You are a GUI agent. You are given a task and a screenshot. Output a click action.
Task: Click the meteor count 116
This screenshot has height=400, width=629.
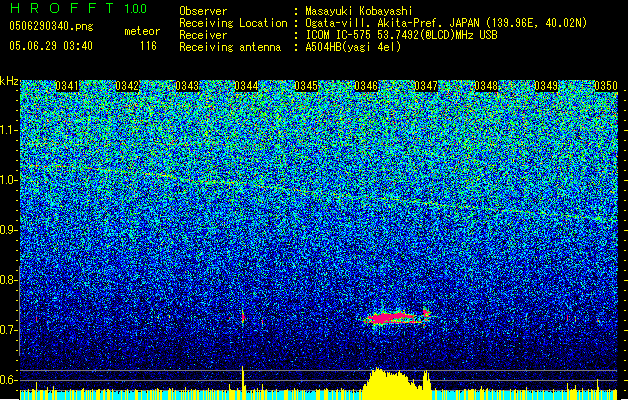pos(148,46)
